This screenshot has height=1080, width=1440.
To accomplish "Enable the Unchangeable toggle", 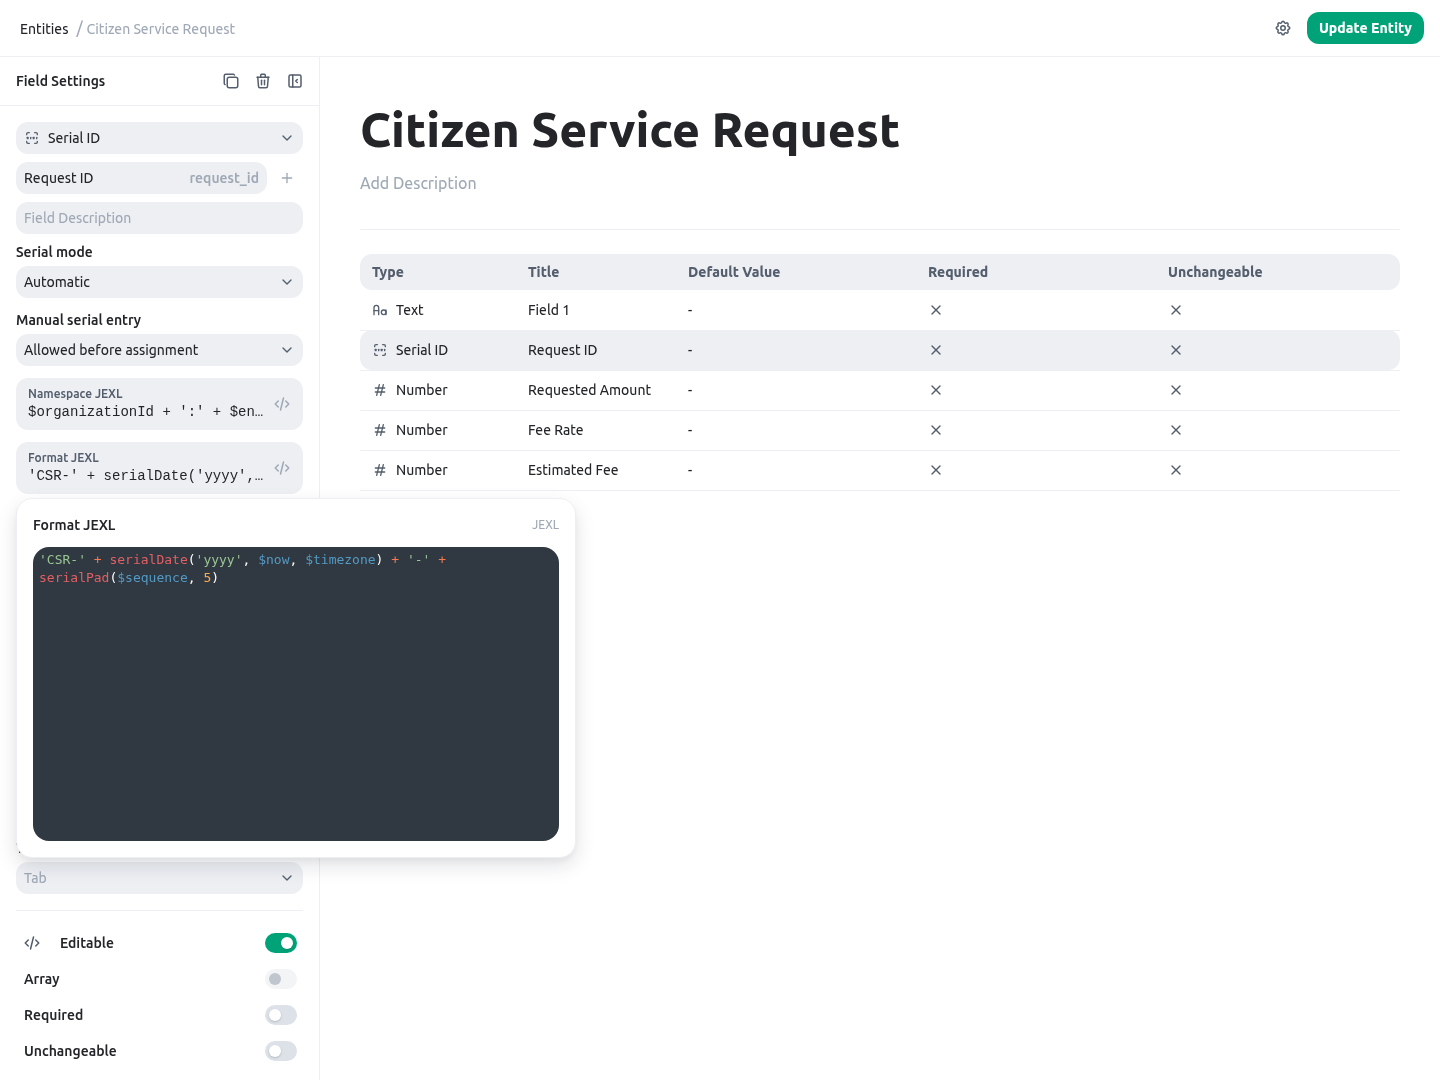I will point(281,1051).
